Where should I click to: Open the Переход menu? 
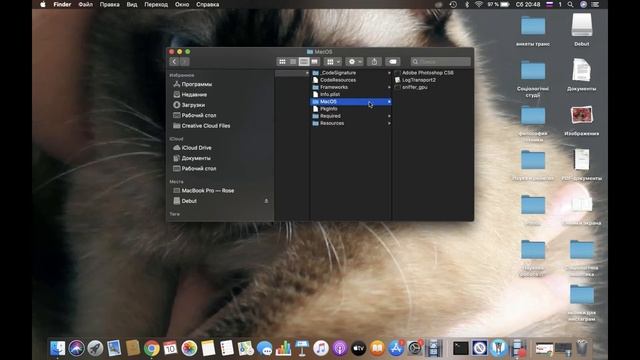click(x=156, y=4)
